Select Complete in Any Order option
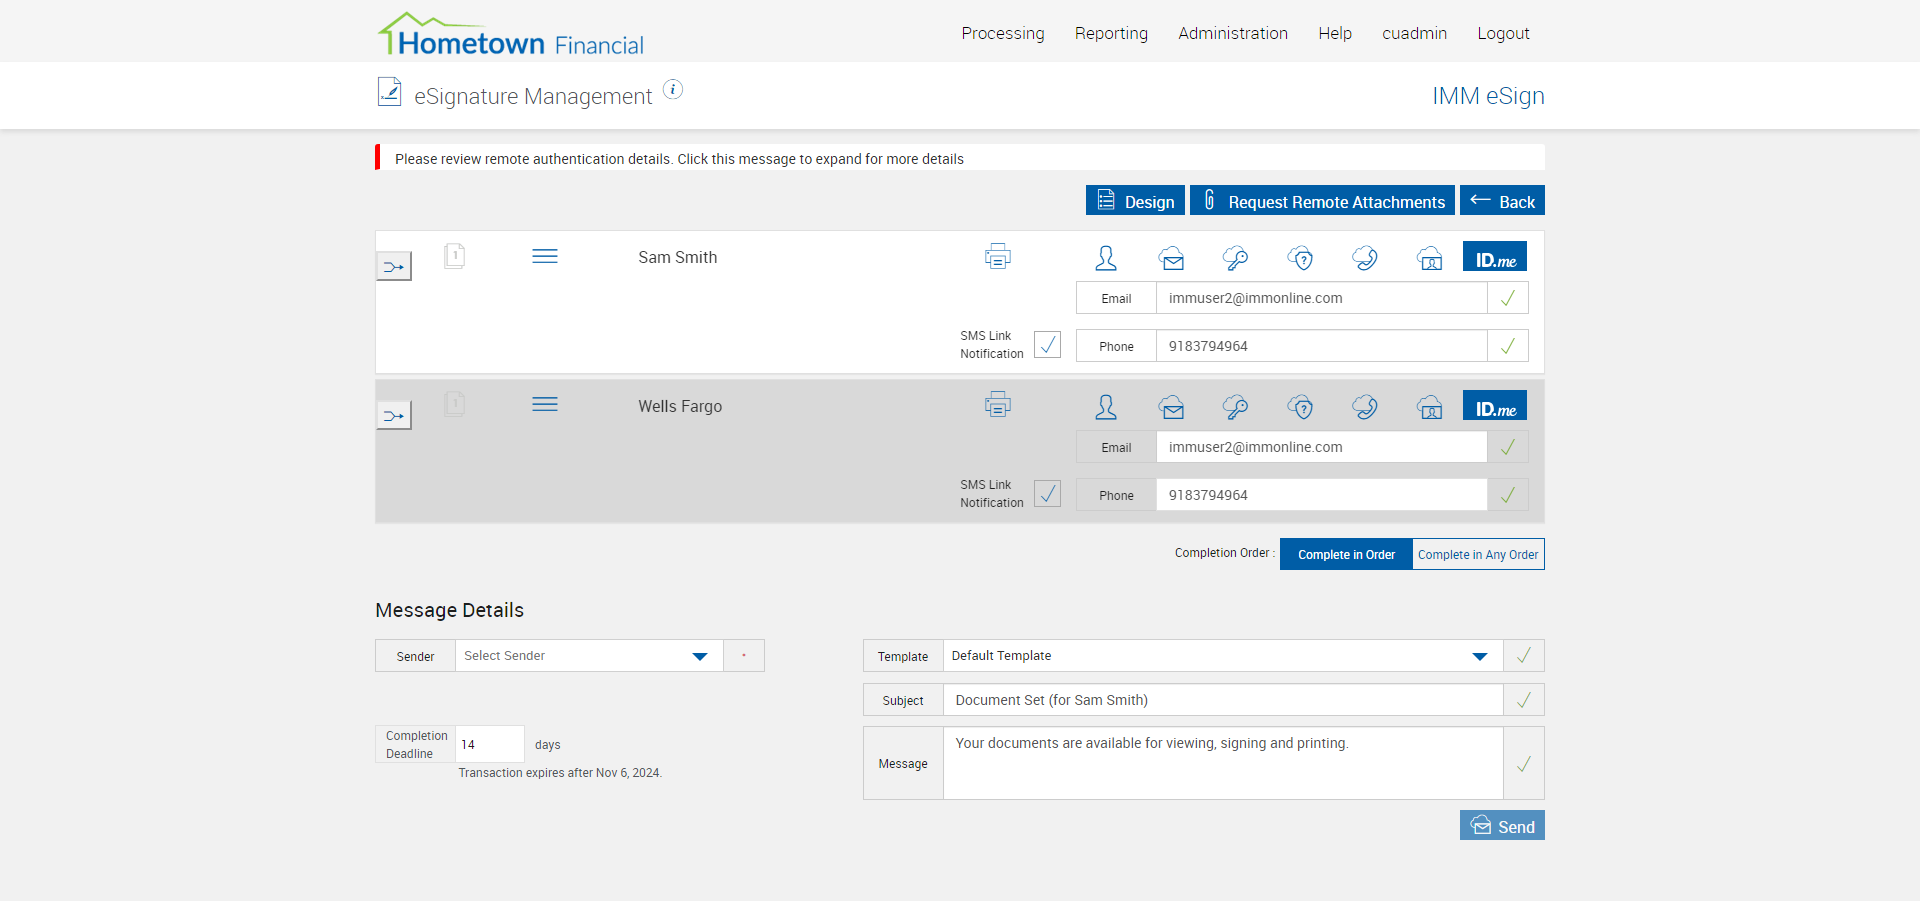This screenshot has height=901, width=1920. (1477, 554)
